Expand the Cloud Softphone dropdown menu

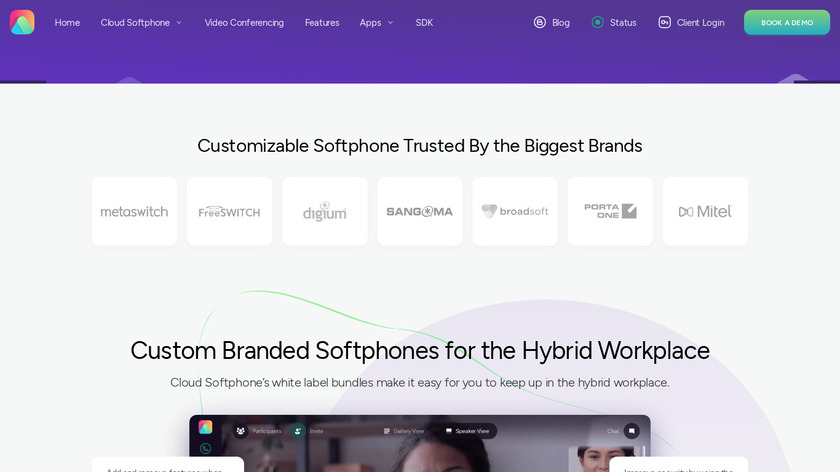coord(141,23)
